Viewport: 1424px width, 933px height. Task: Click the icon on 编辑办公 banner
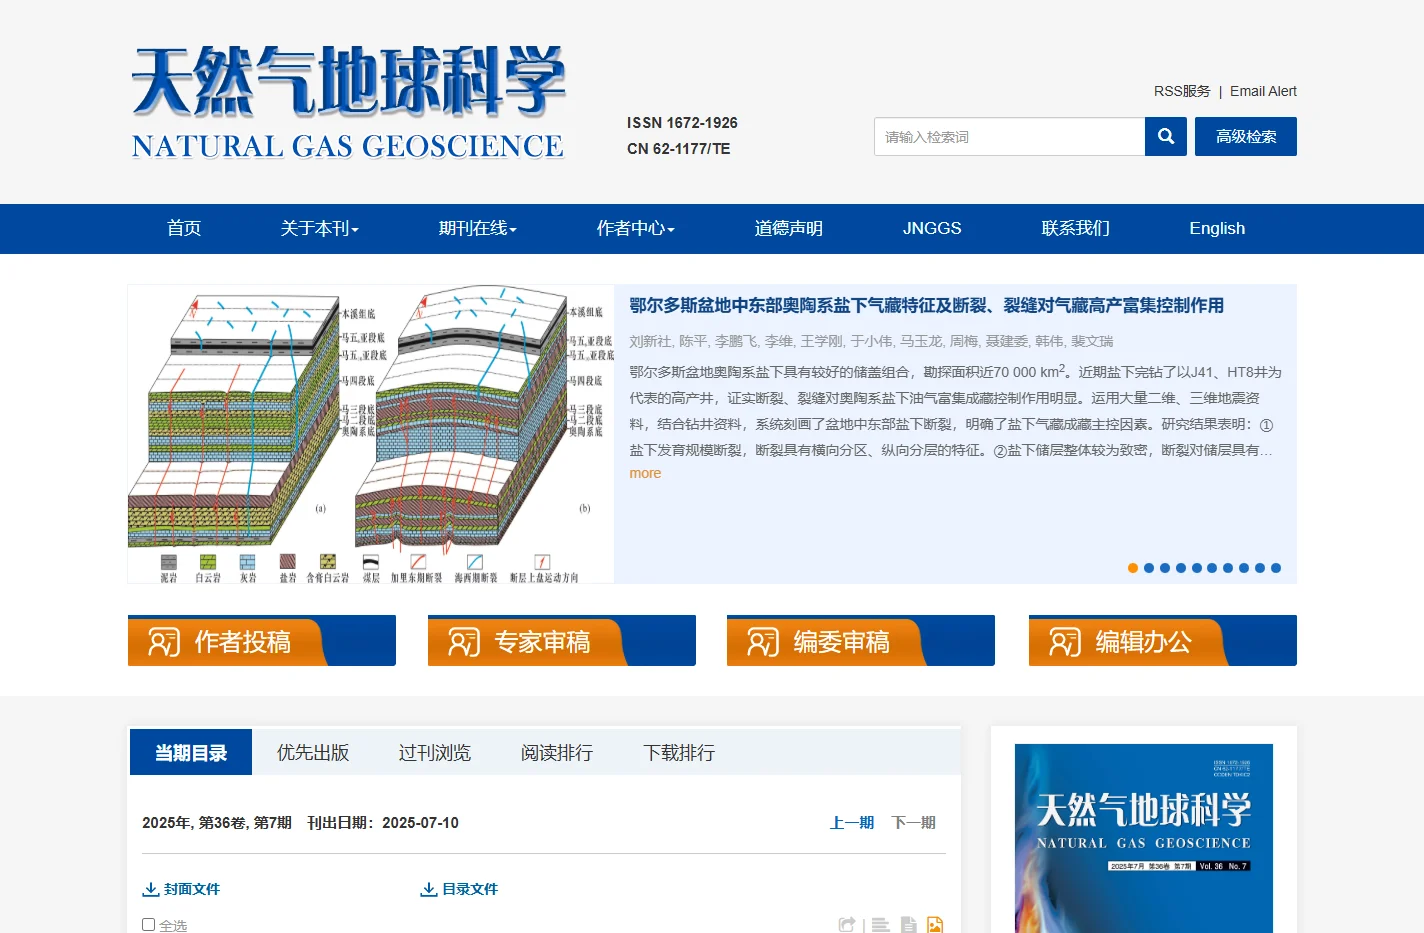(x=1065, y=641)
